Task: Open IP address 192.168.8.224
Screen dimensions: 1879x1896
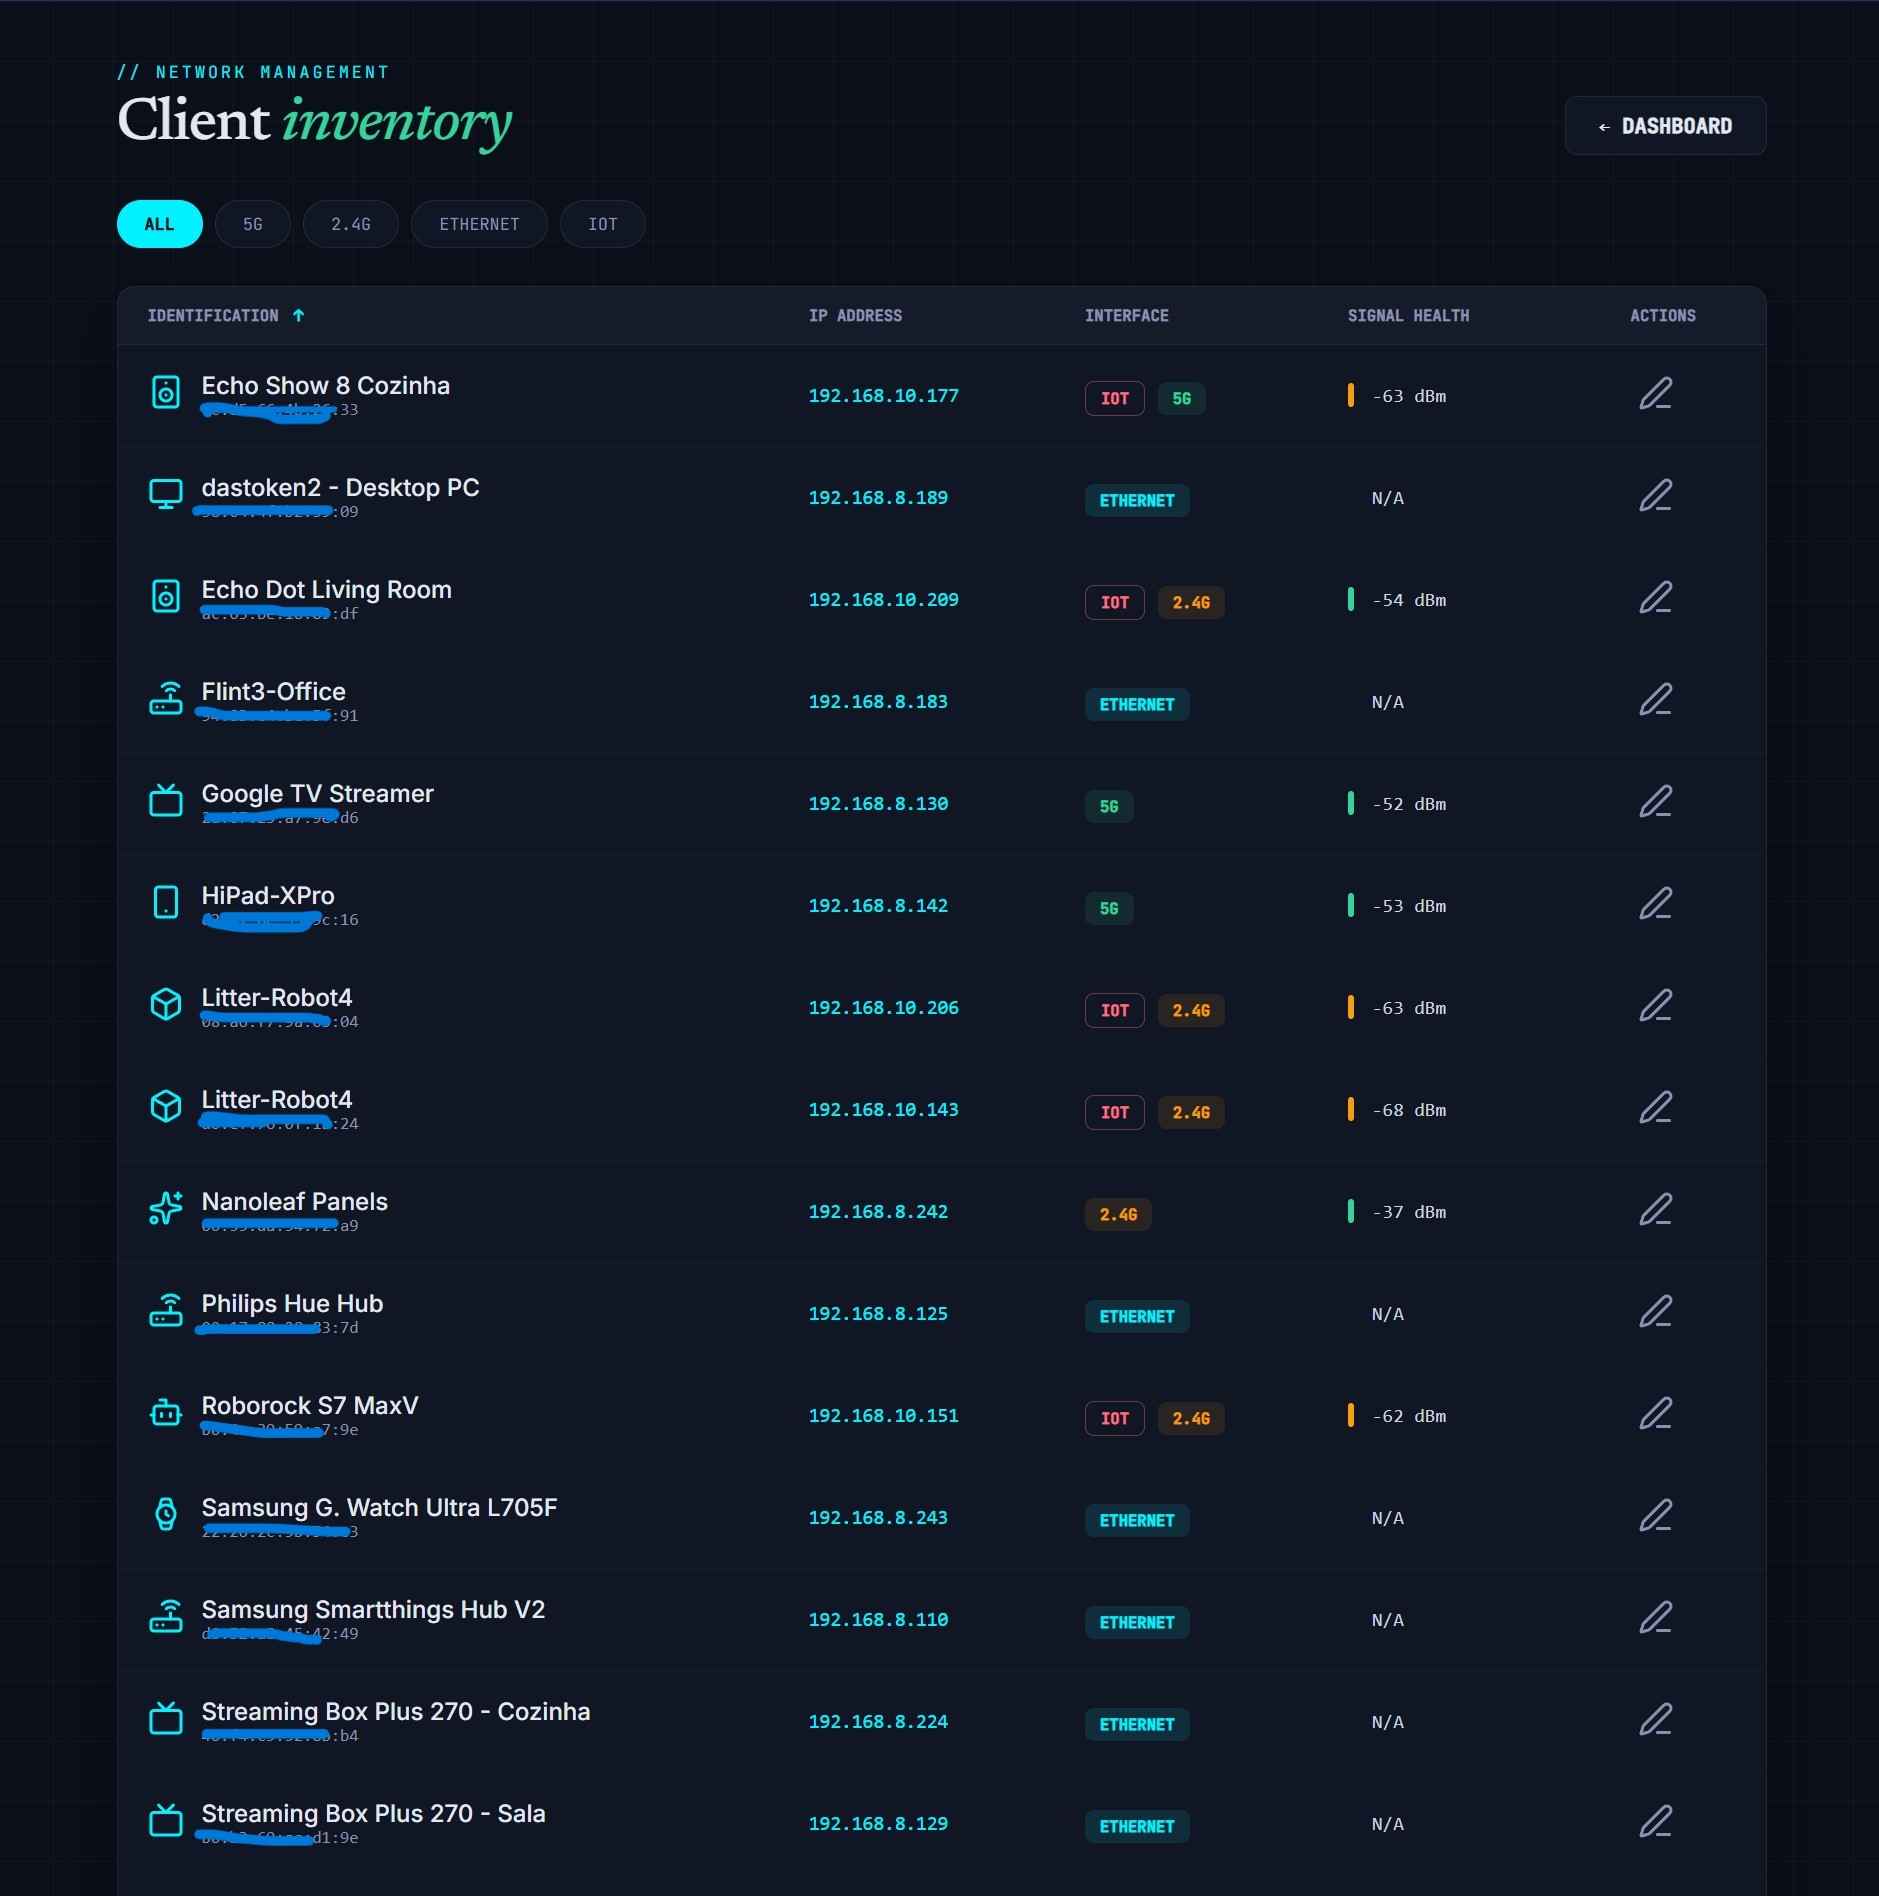Action: pos(878,1722)
